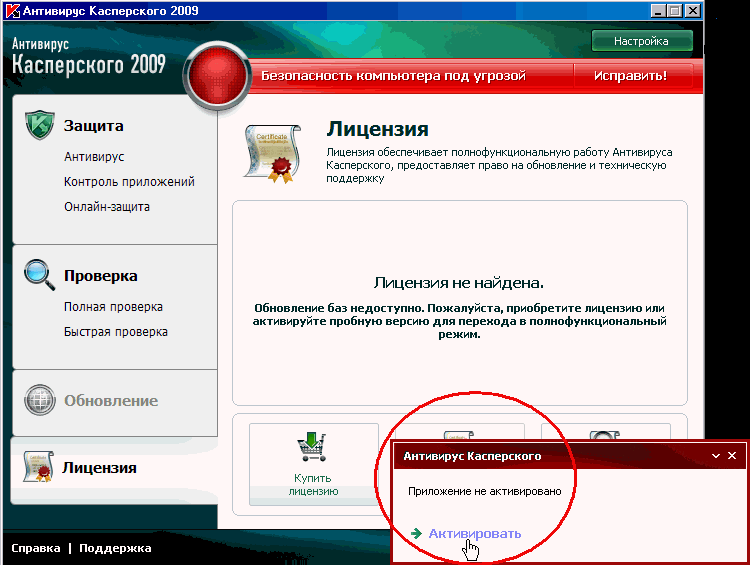This screenshot has width=750, height=565.
Task: Open Онлайн-защита item
Action: (107, 207)
